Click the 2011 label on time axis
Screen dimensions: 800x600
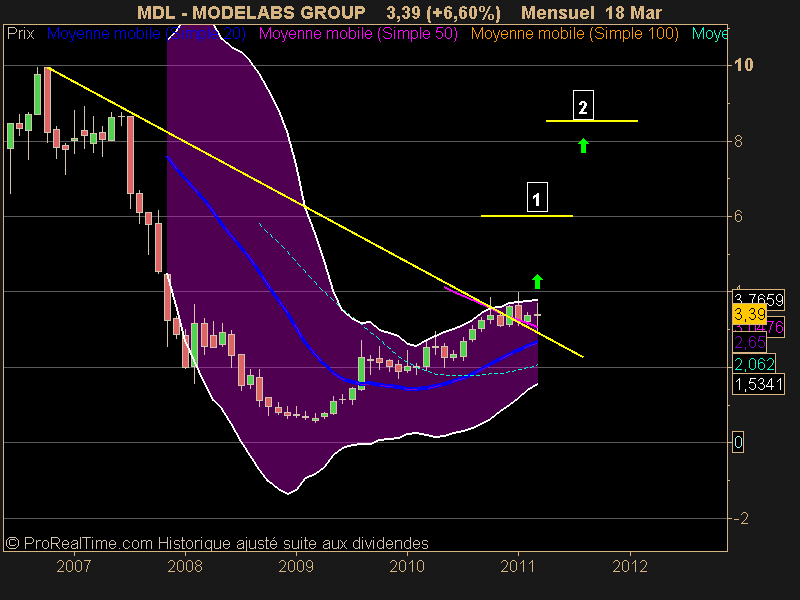518,566
